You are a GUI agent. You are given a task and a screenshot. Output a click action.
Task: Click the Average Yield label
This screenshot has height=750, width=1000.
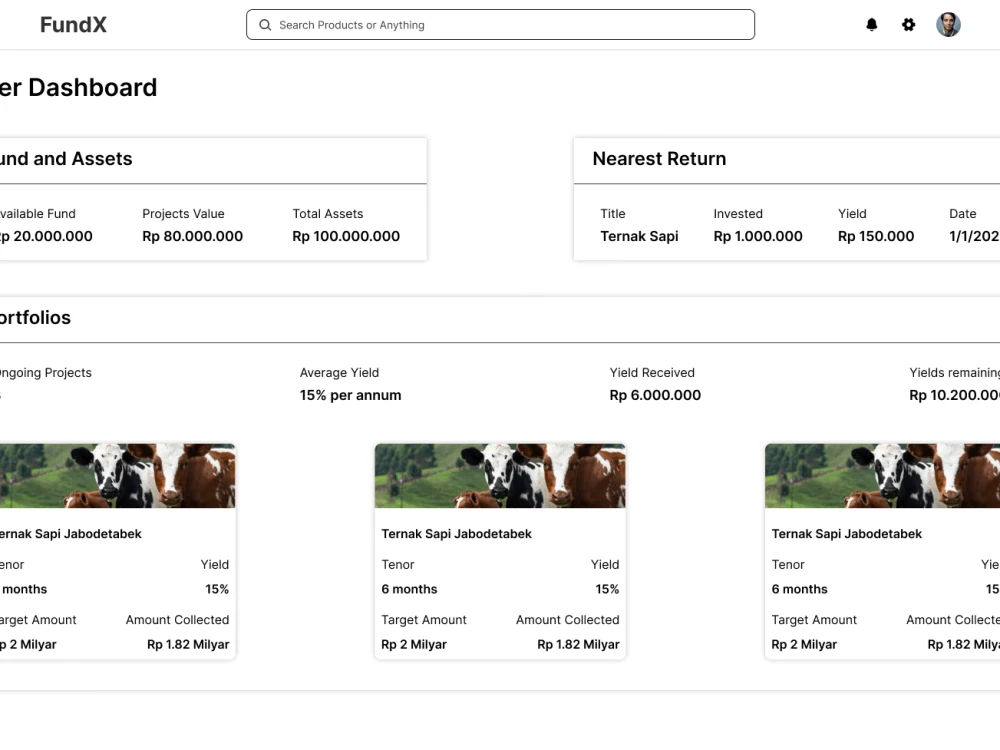[339, 372]
